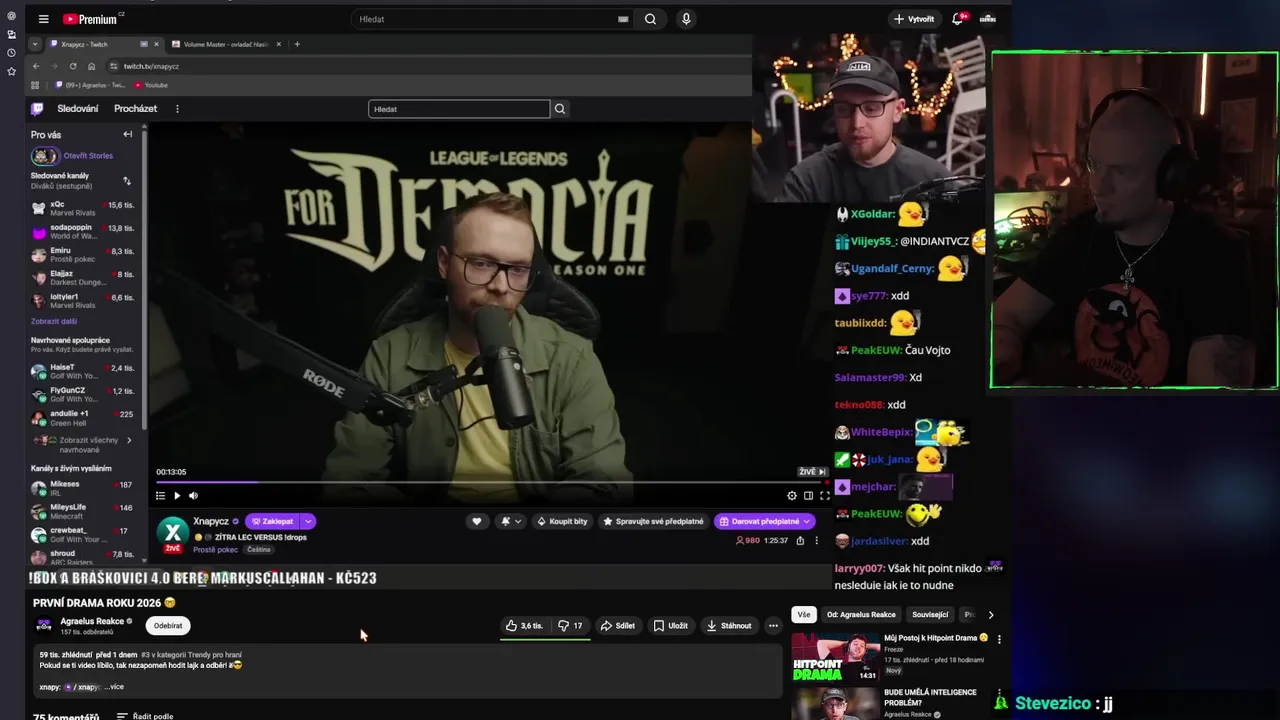The image size is (1280, 720).
Task: Open a new browser tab with plus
Action: tap(297, 44)
